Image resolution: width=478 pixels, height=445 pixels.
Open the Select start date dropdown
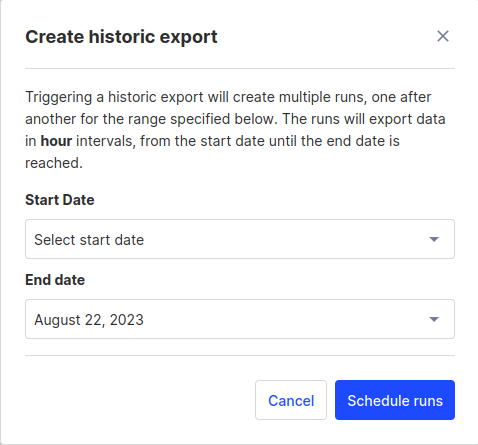pos(240,239)
